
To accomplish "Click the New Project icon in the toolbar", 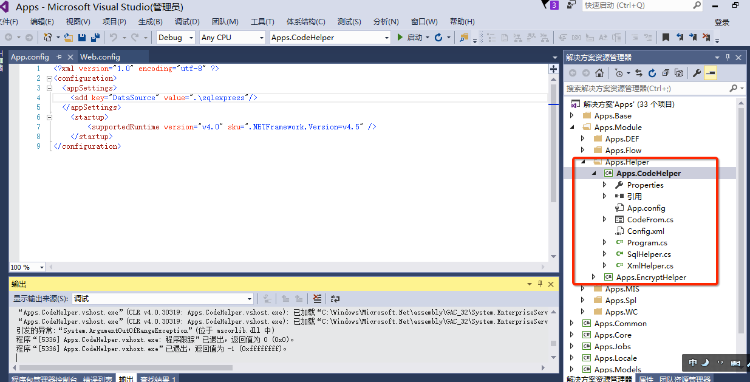I will click(48, 37).
